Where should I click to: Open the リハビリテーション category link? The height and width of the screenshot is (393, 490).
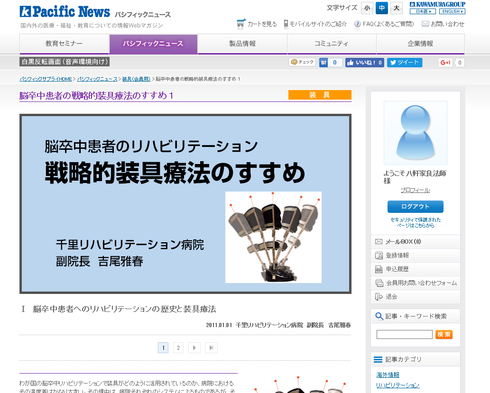(x=397, y=385)
